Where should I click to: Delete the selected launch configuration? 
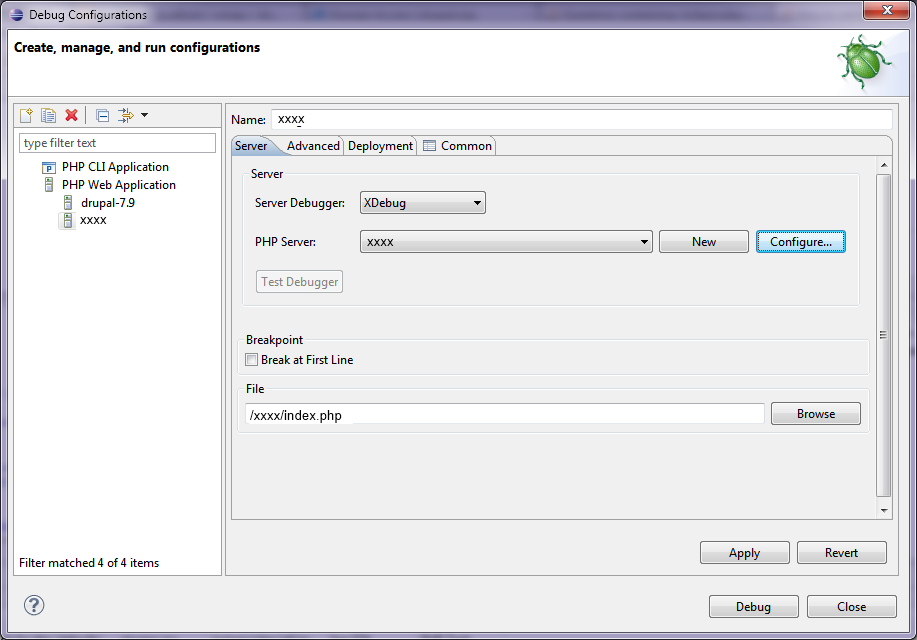[71, 115]
